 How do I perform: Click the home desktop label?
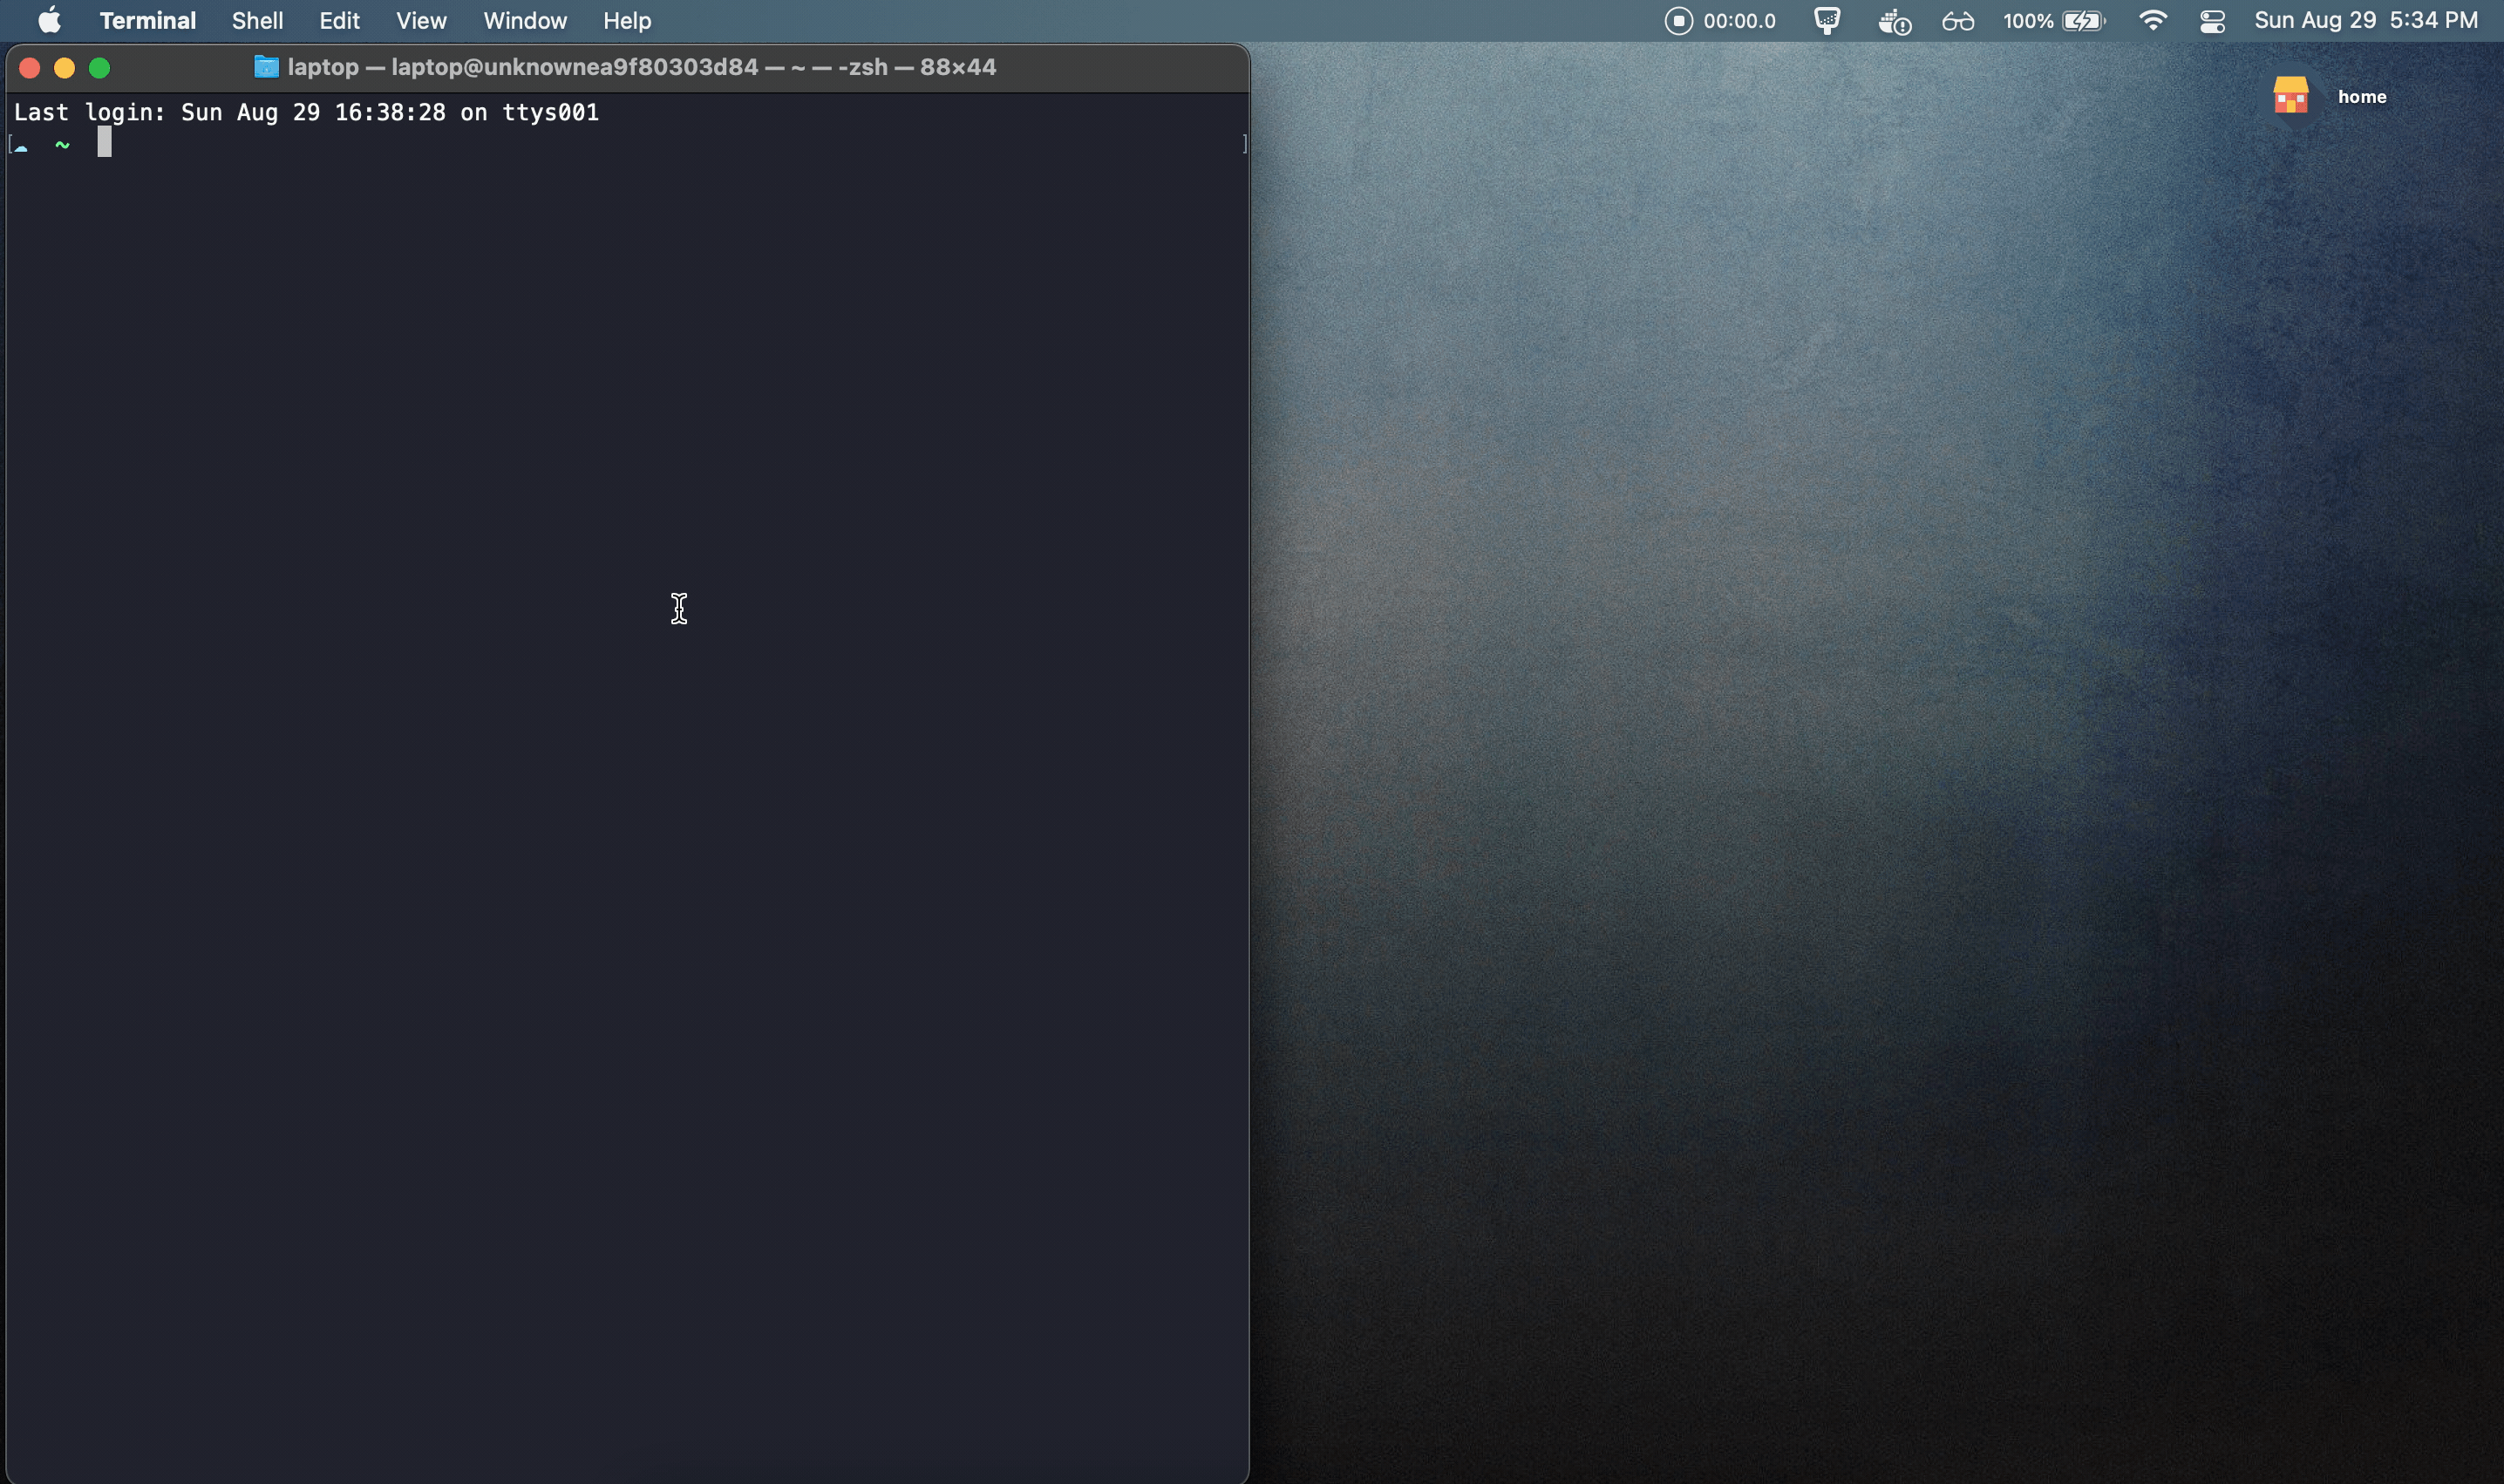[2362, 97]
